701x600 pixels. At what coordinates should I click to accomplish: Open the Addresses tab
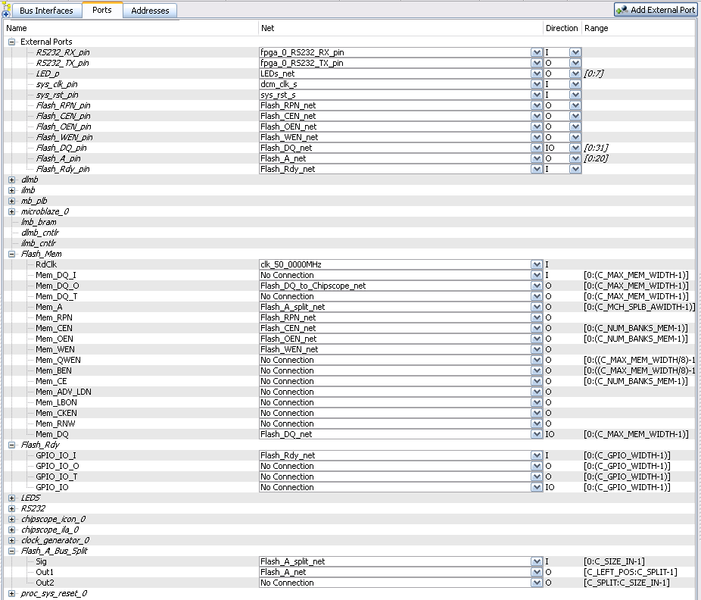pyautogui.click(x=150, y=10)
